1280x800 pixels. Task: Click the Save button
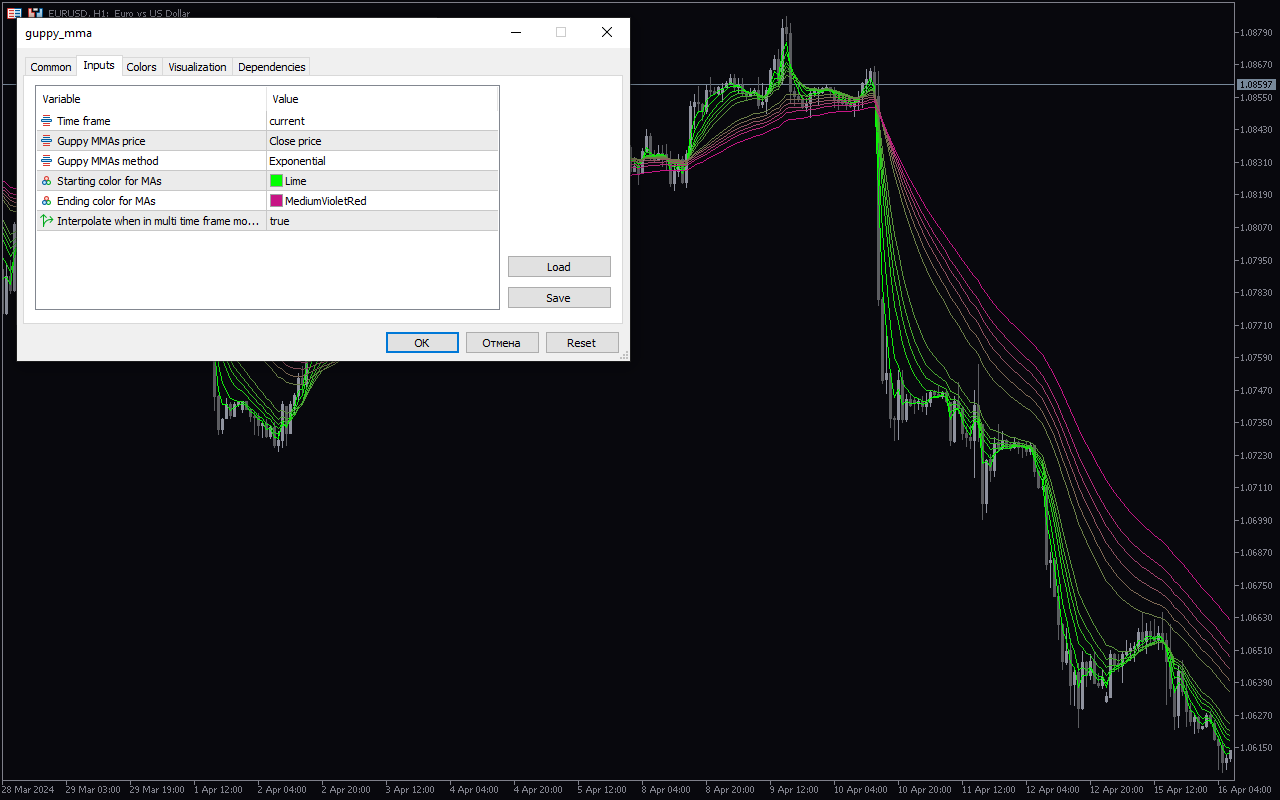coord(559,298)
